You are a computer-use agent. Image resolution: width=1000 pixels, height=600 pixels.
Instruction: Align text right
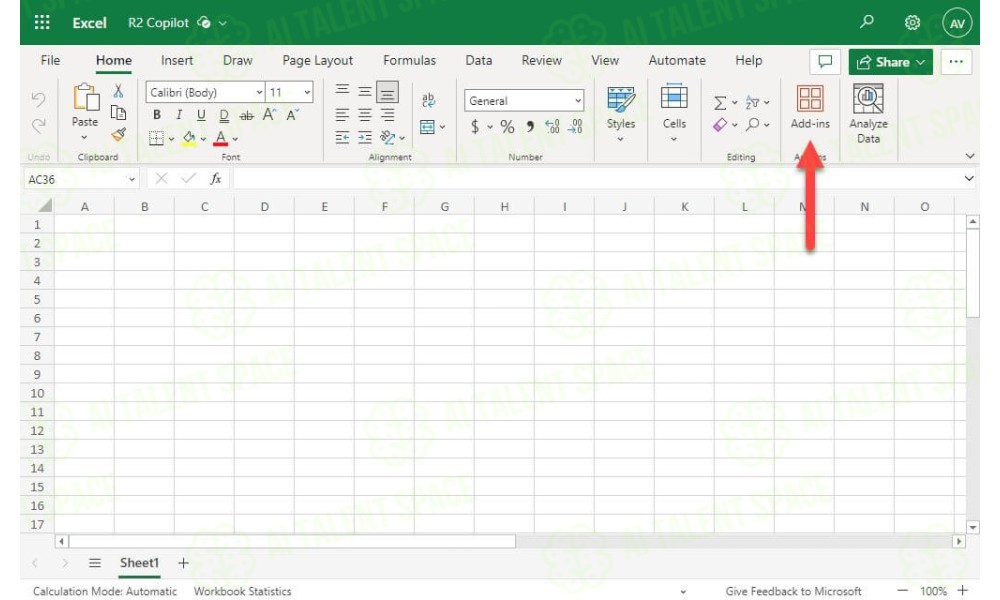point(387,115)
